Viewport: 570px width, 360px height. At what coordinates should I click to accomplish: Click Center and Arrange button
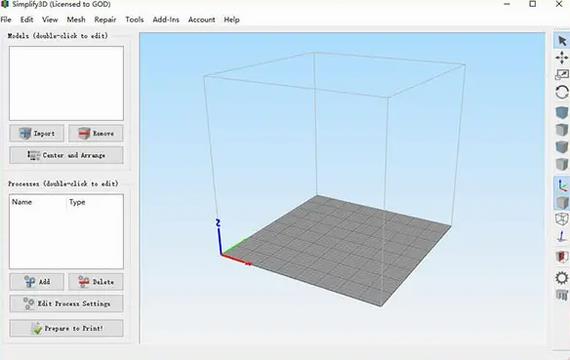point(67,155)
